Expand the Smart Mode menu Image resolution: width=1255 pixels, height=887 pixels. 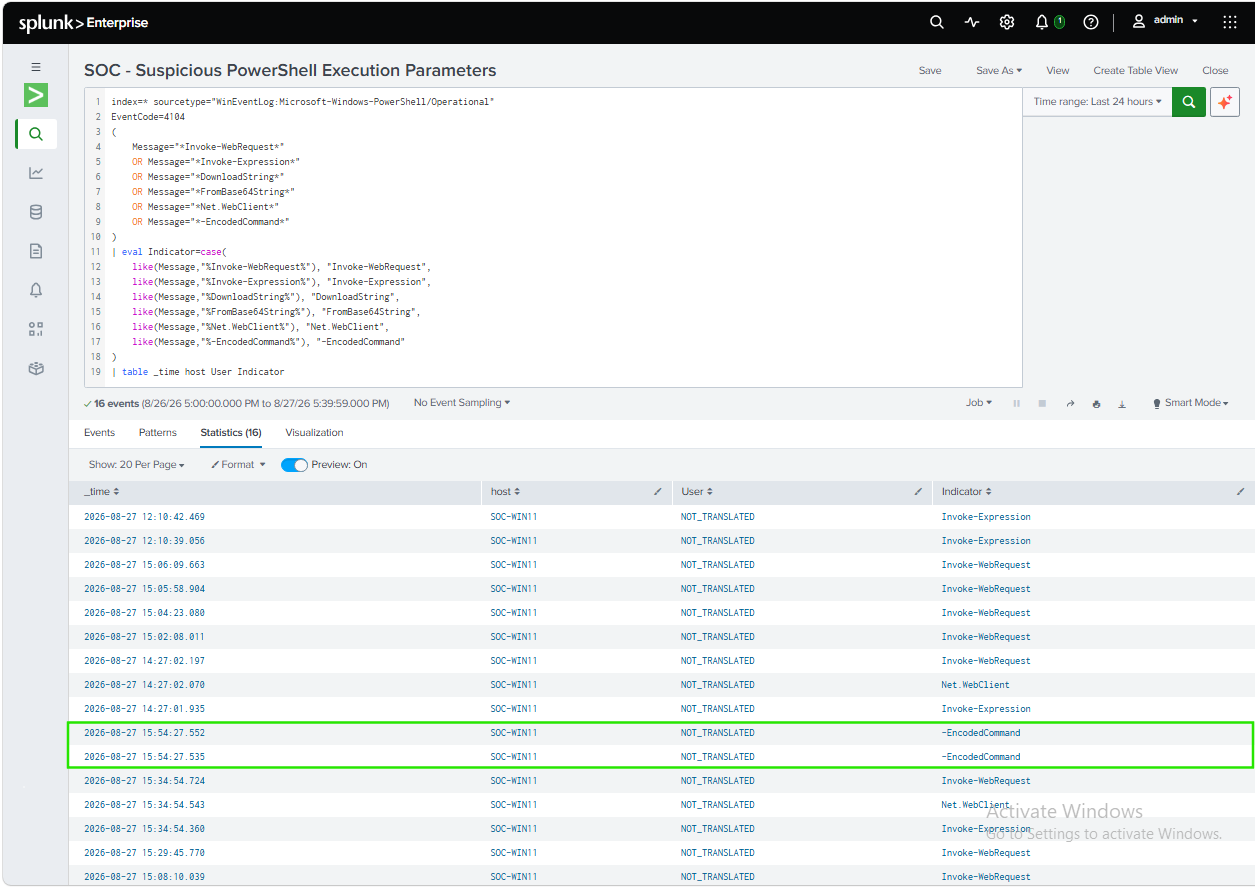pyautogui.click(x=1190, y=403)
